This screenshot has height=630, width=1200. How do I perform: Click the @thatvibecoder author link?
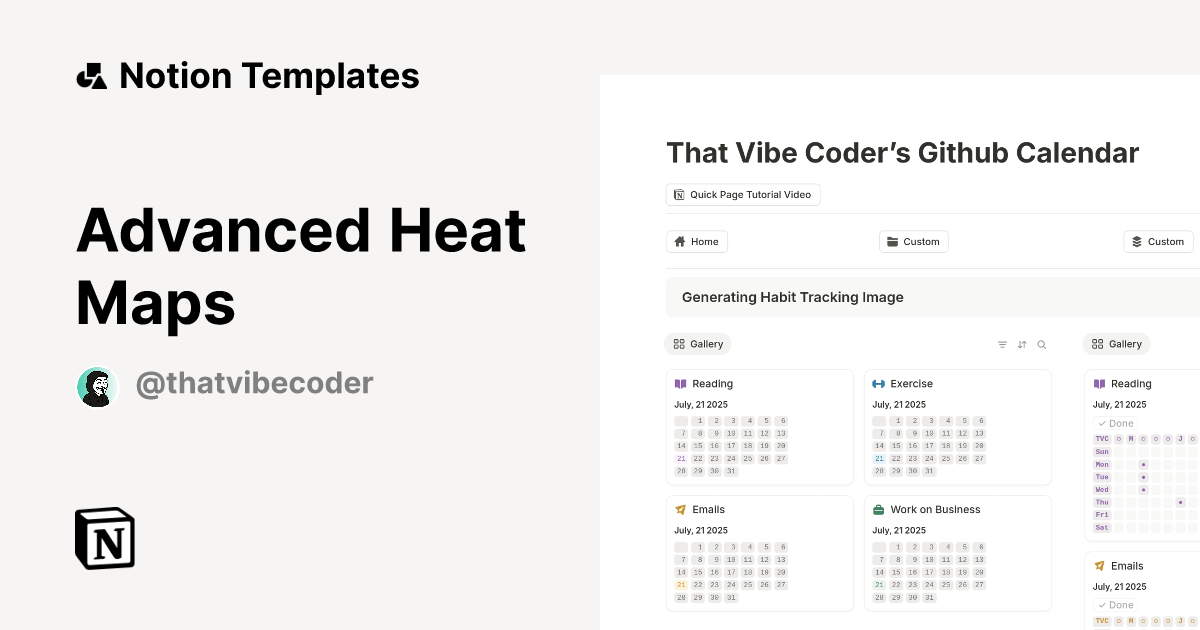point(254,383)
